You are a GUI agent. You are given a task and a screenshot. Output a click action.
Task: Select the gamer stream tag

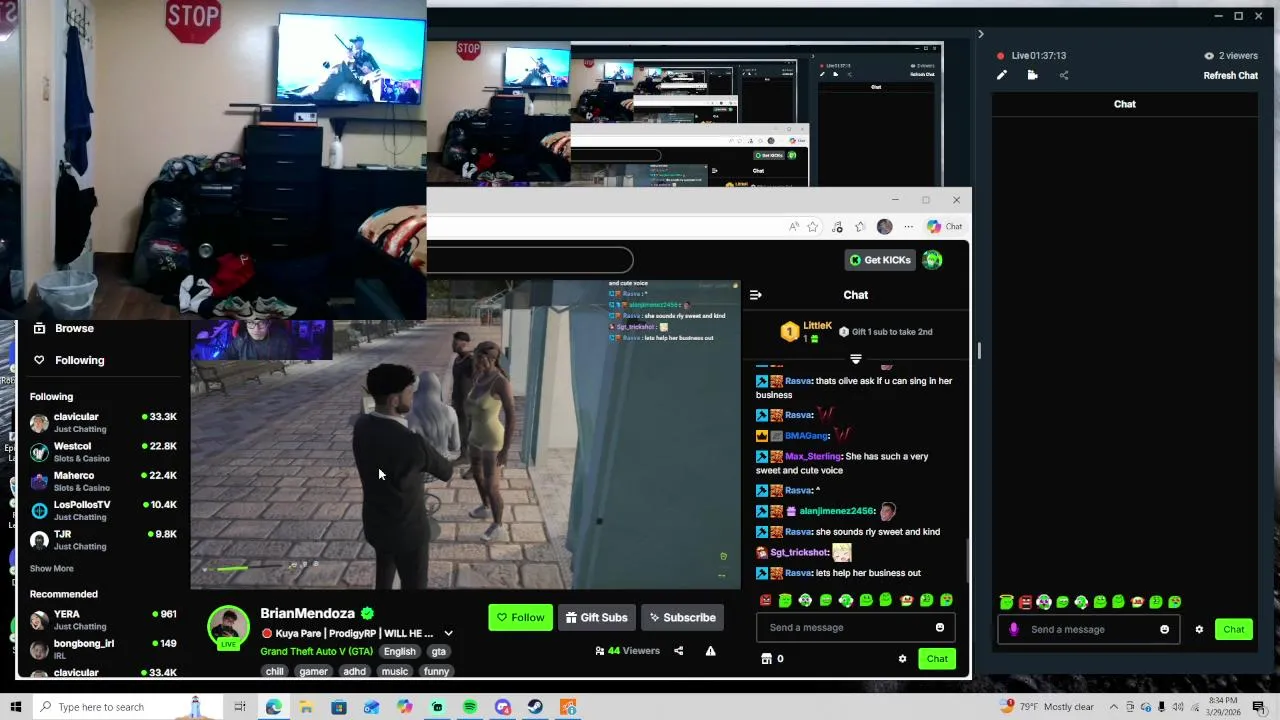tap(313, 671)
